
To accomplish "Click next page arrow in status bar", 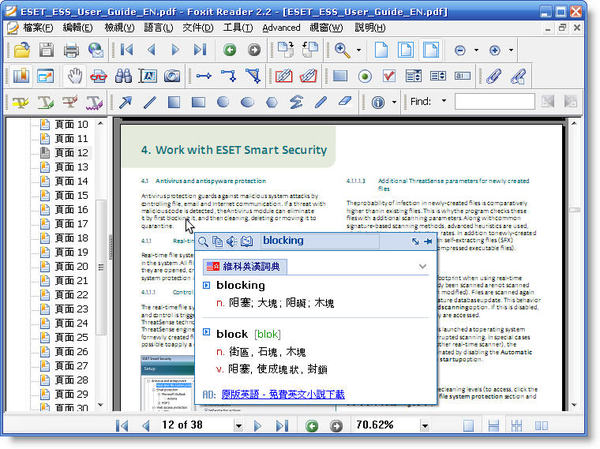I will (x=258, y=426).
